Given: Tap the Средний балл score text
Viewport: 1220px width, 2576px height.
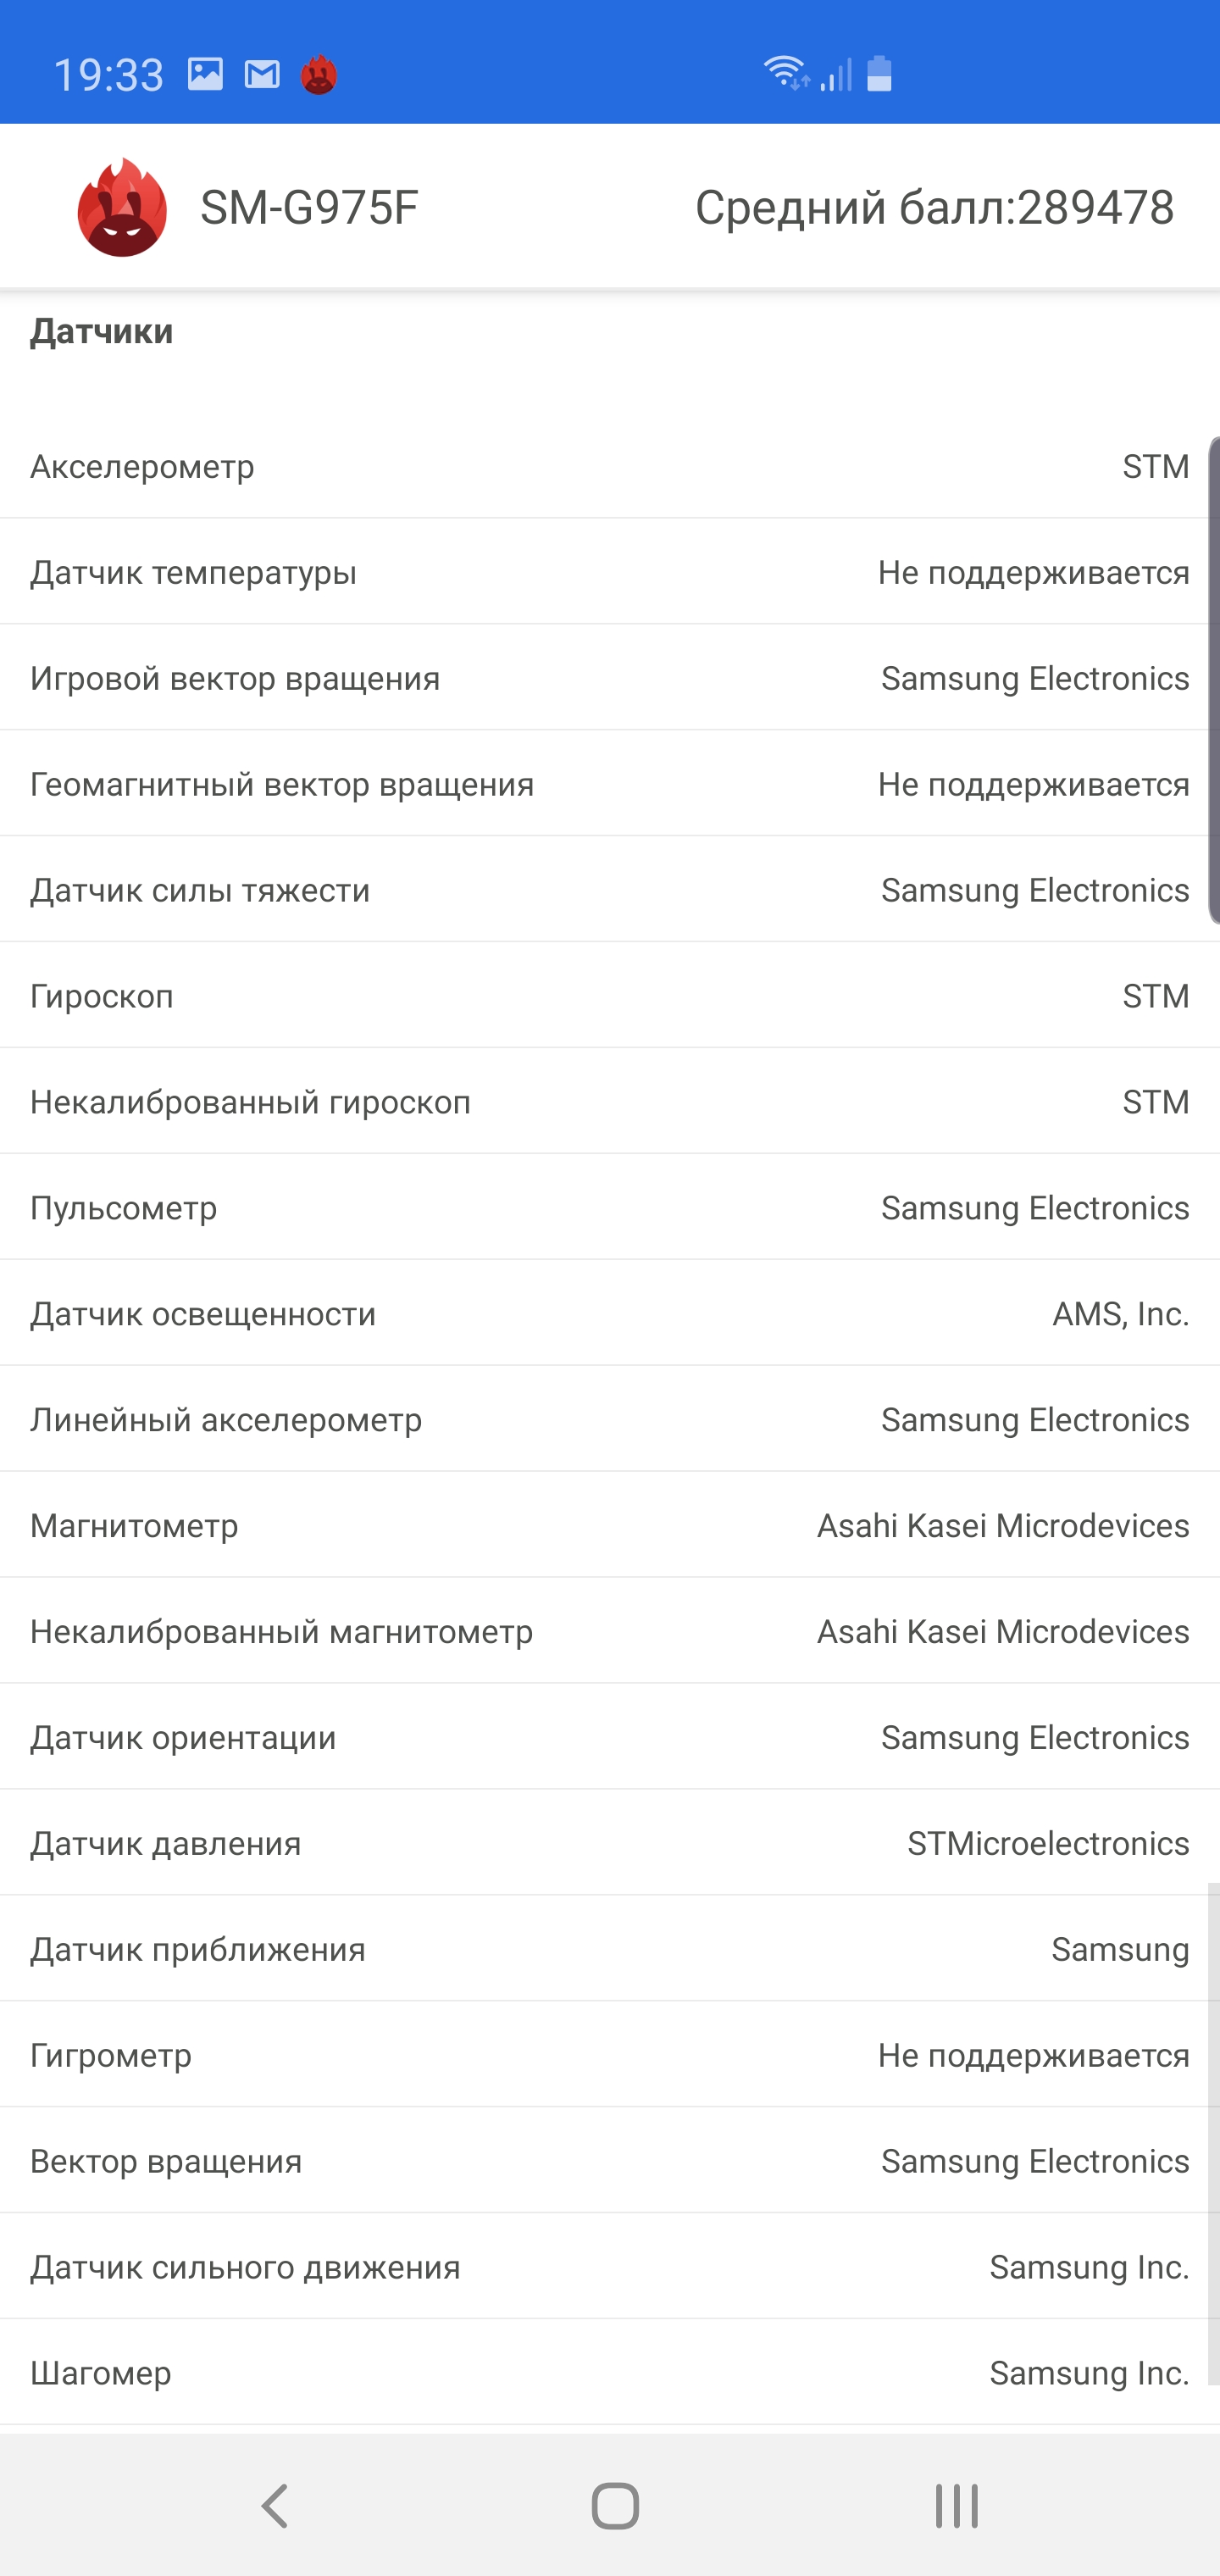Looking at the screenshot, I should (934, 207).
